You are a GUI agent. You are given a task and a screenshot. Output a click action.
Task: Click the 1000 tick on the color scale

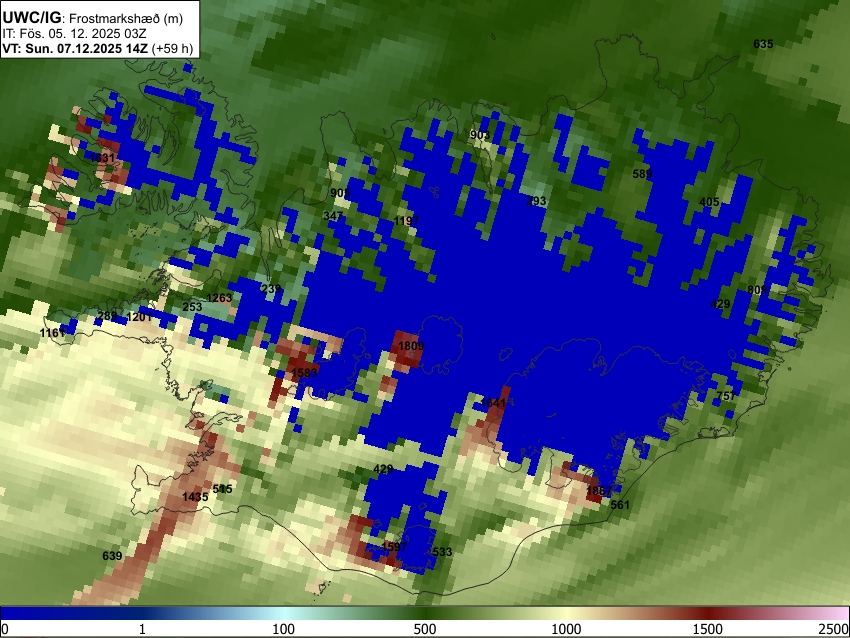pos(566,629)
